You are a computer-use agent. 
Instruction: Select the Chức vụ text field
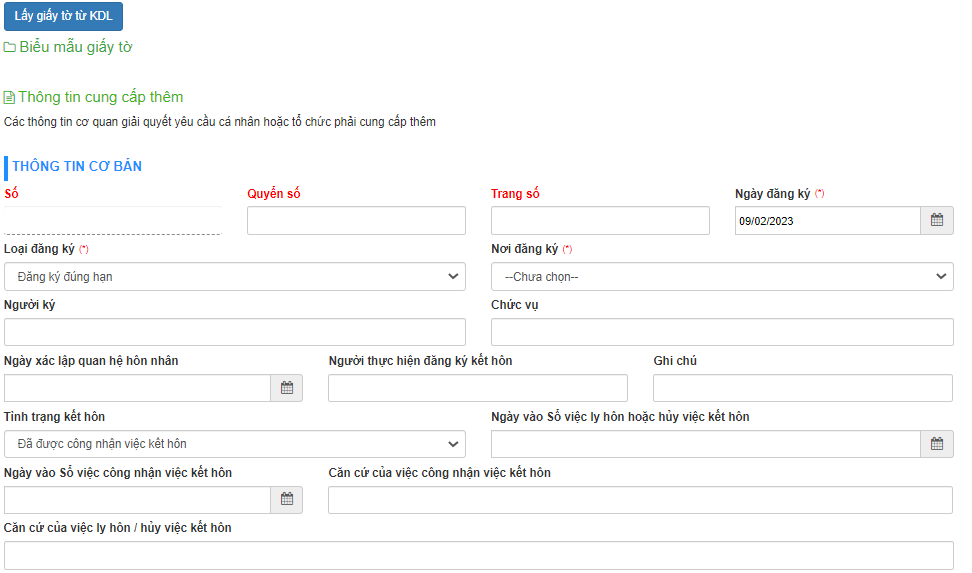point(721,332)
